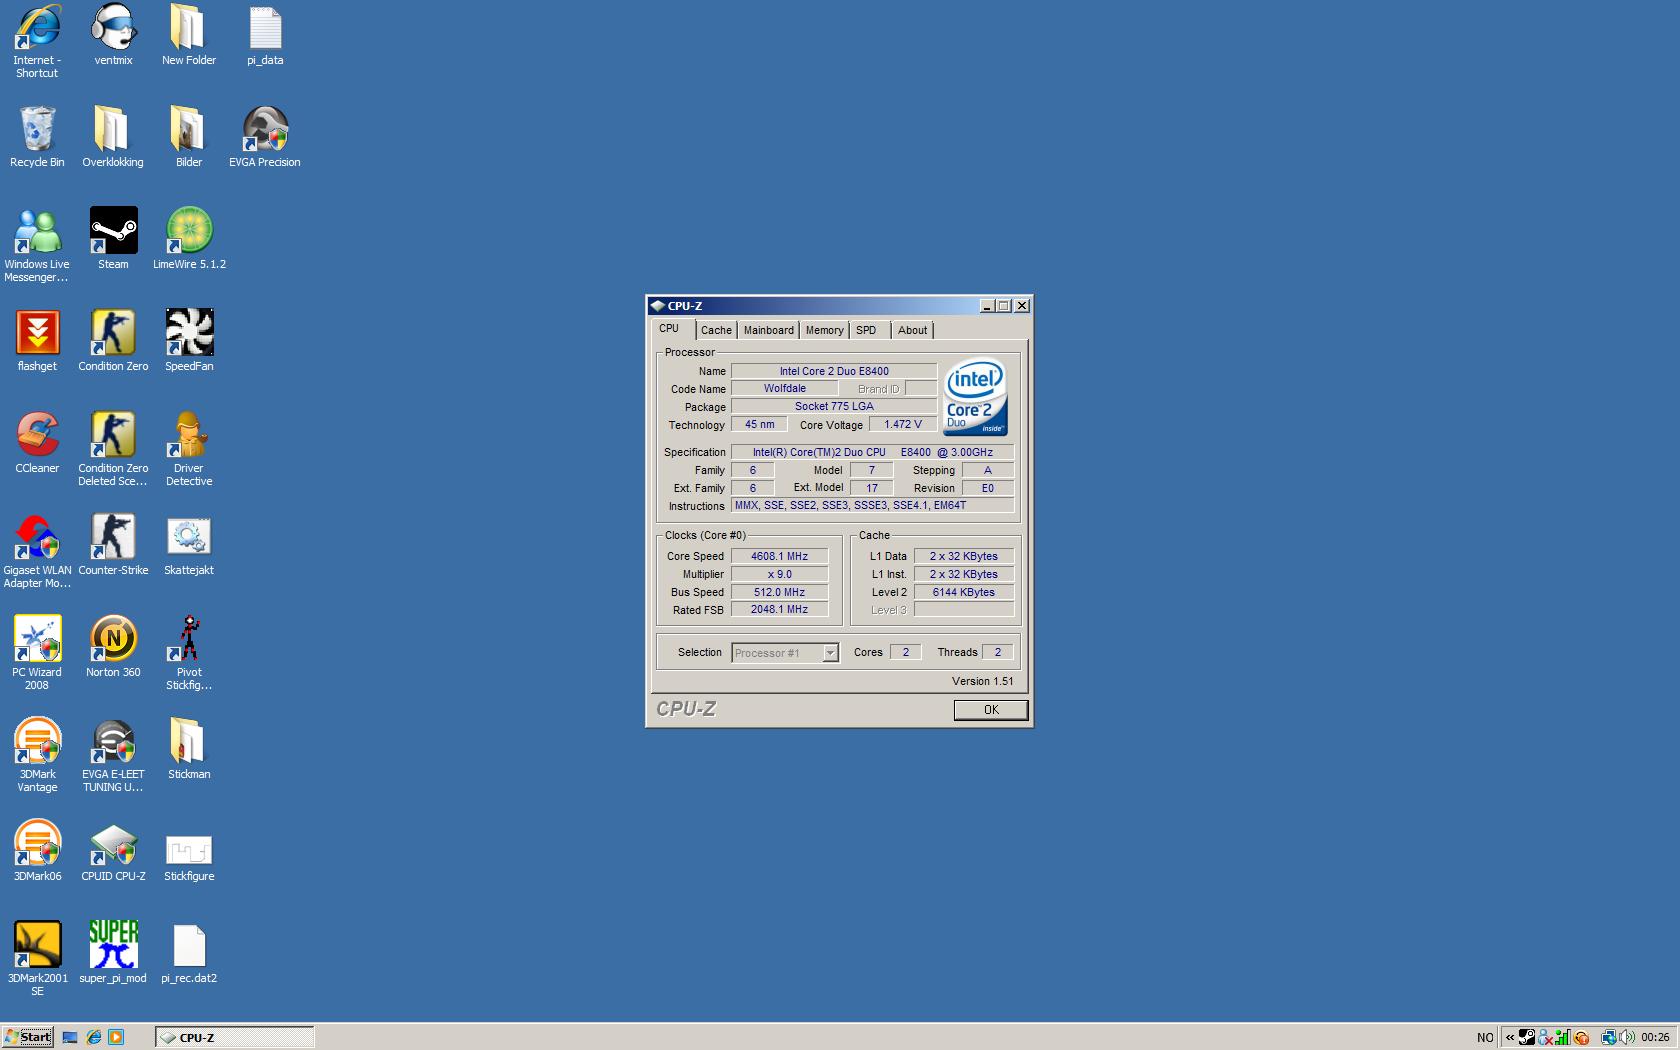Select the Stickman folder icon
This screenshot has height=1050, width=1680.
[x=189, y=749]
